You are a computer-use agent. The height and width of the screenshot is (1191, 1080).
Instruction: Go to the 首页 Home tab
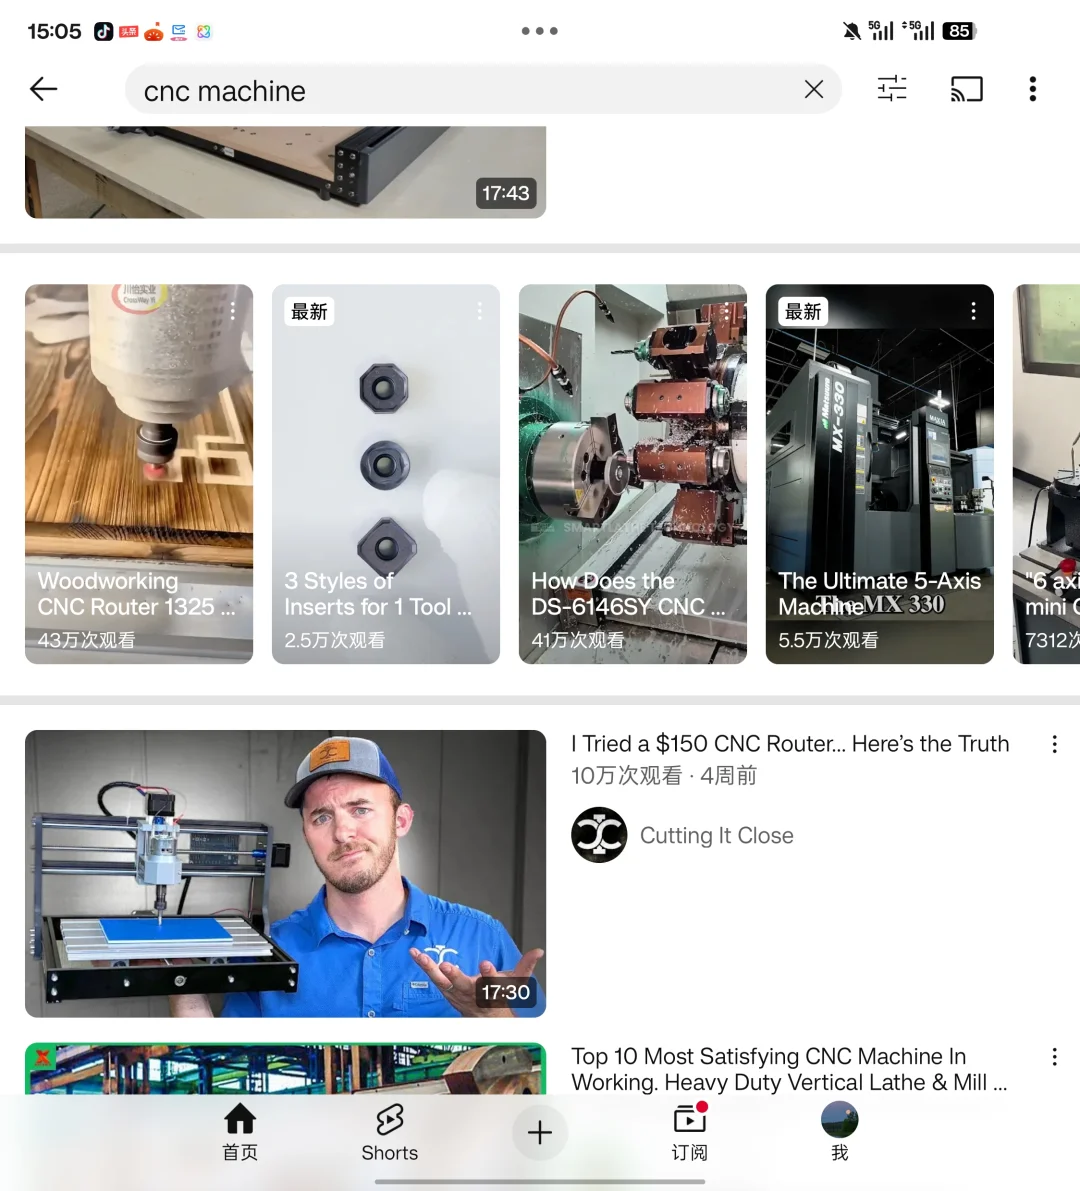[x=240, y=1133]
